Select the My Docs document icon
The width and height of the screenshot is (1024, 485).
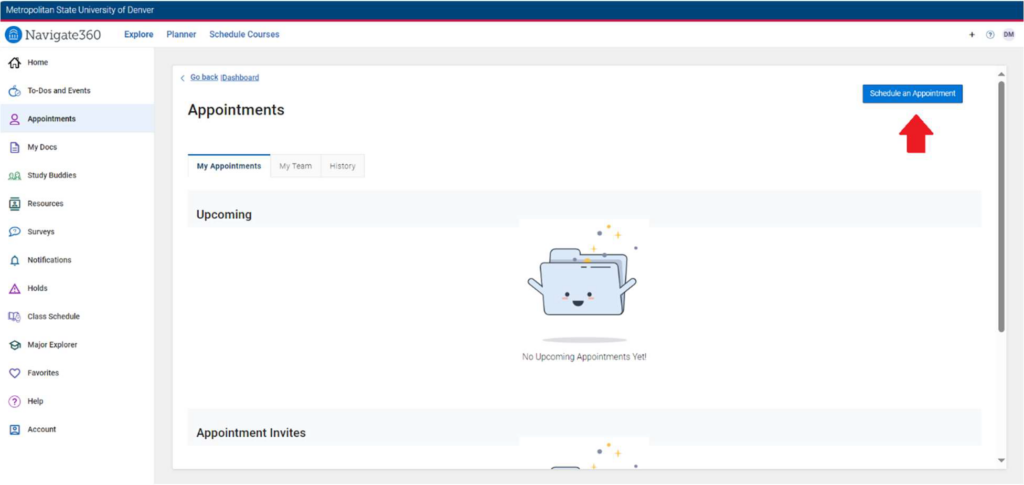(14, 147)
